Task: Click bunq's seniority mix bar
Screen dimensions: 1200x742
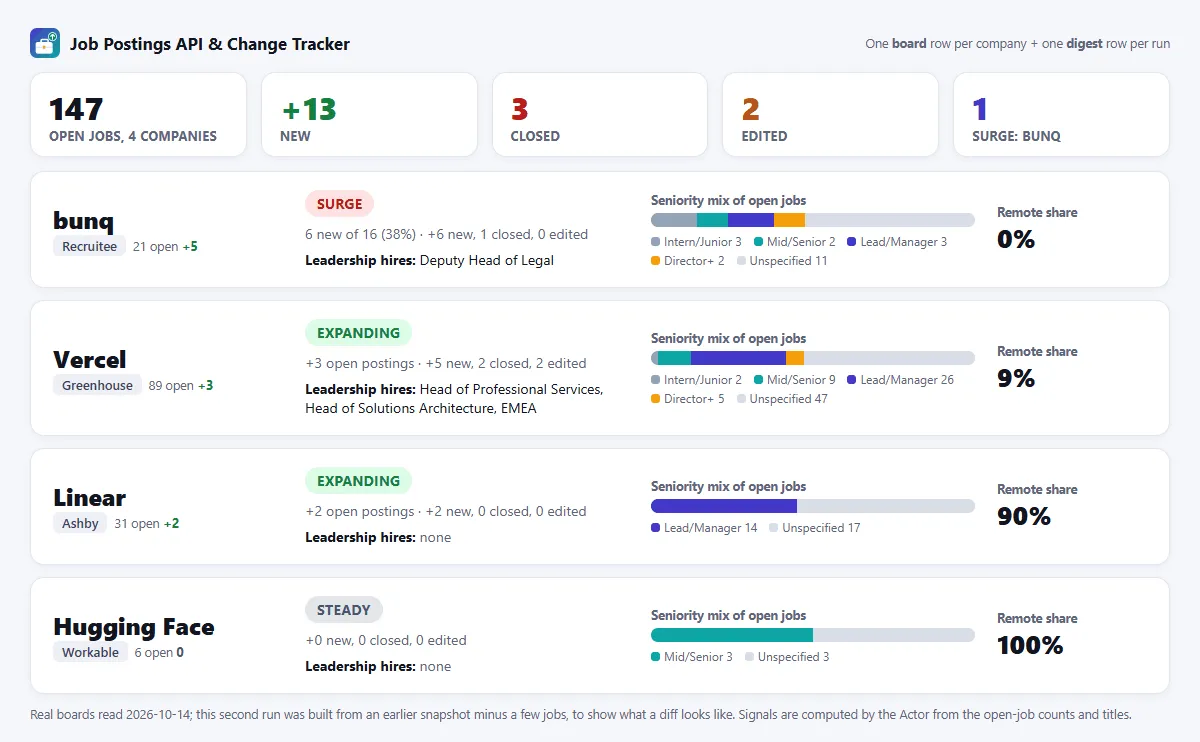Action: pos(813,220)
